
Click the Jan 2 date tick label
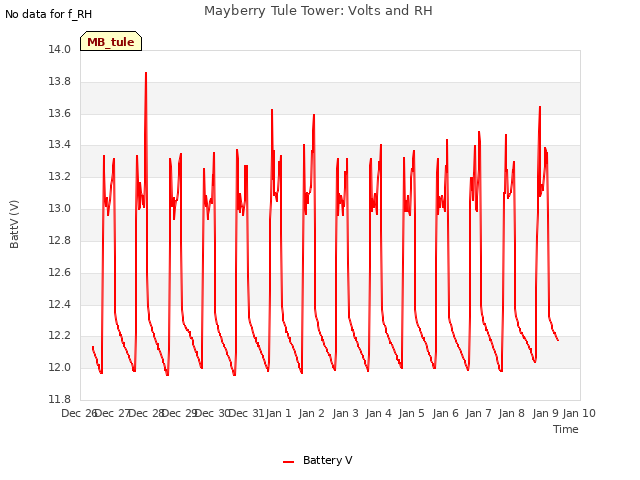pos(312,413)
